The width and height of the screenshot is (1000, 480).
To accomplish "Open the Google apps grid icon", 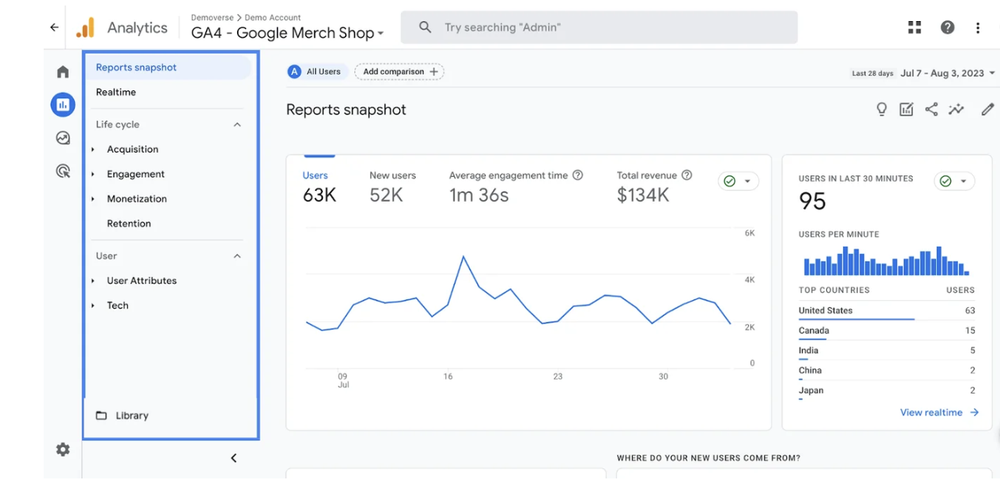I will 915,27.
